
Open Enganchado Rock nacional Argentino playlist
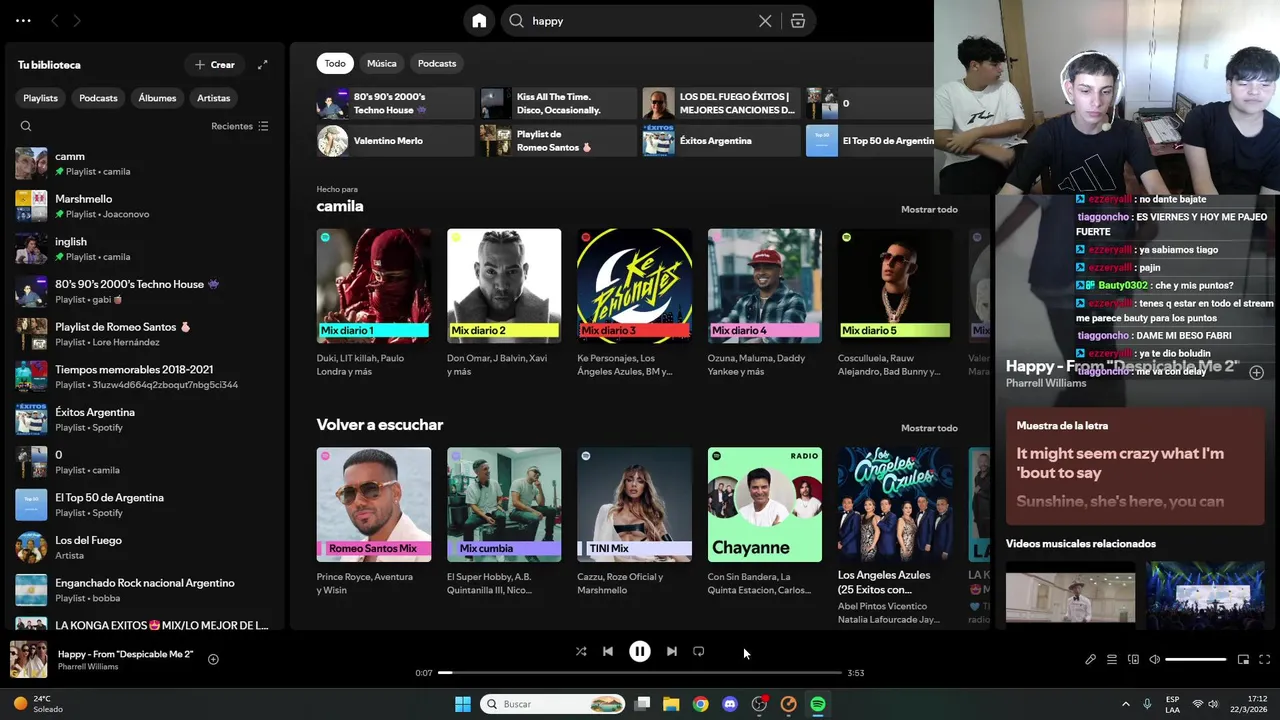tap(145, 590)
